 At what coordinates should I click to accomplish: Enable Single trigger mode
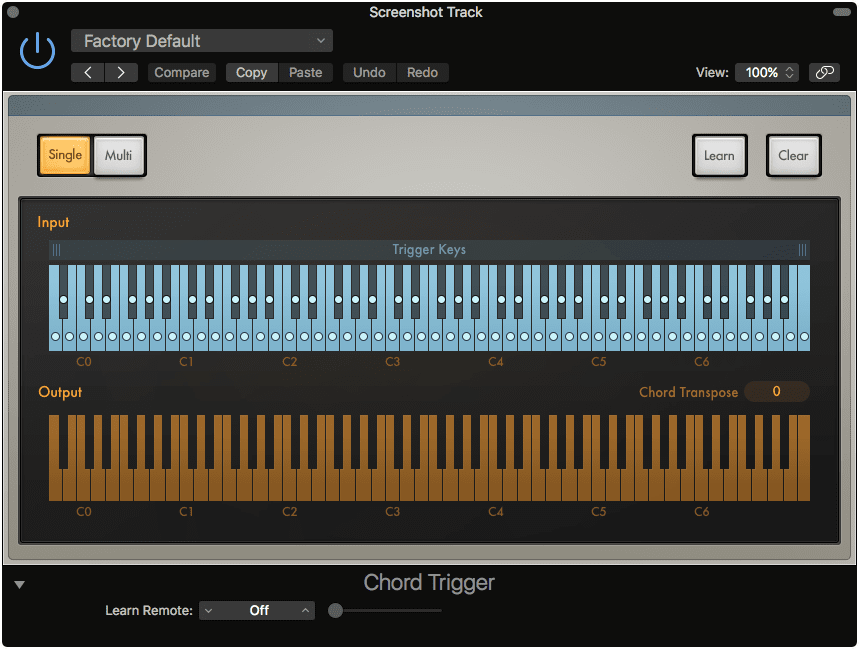(64, 155)
